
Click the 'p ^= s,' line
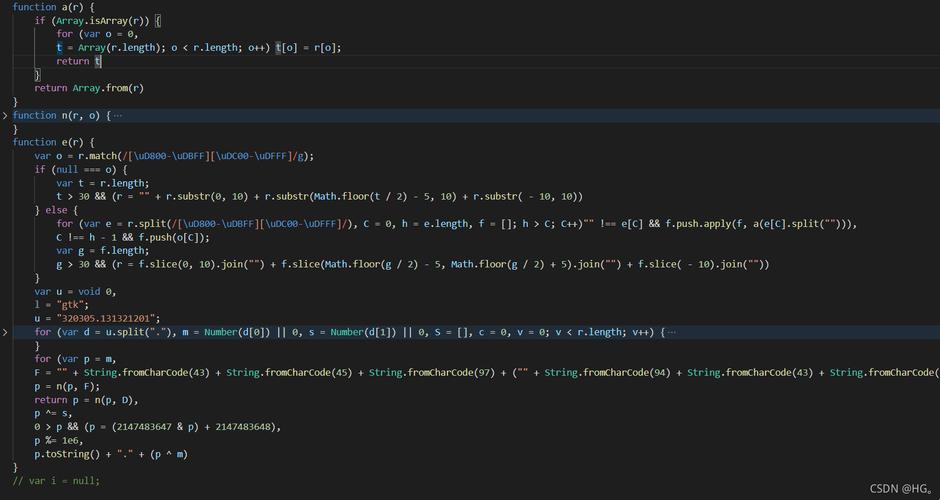53,414
